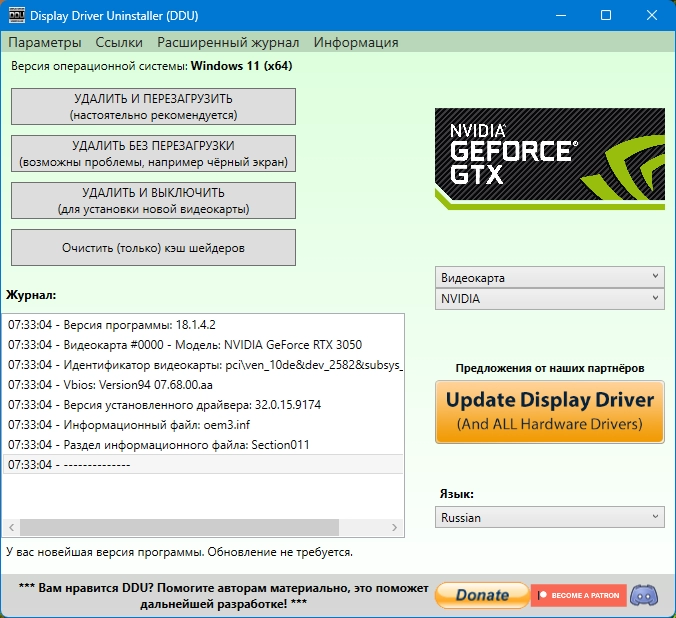This screenshot has width=676, height=618.
Task: Expand the Russian language dropdown
Action: pos(550,517)
